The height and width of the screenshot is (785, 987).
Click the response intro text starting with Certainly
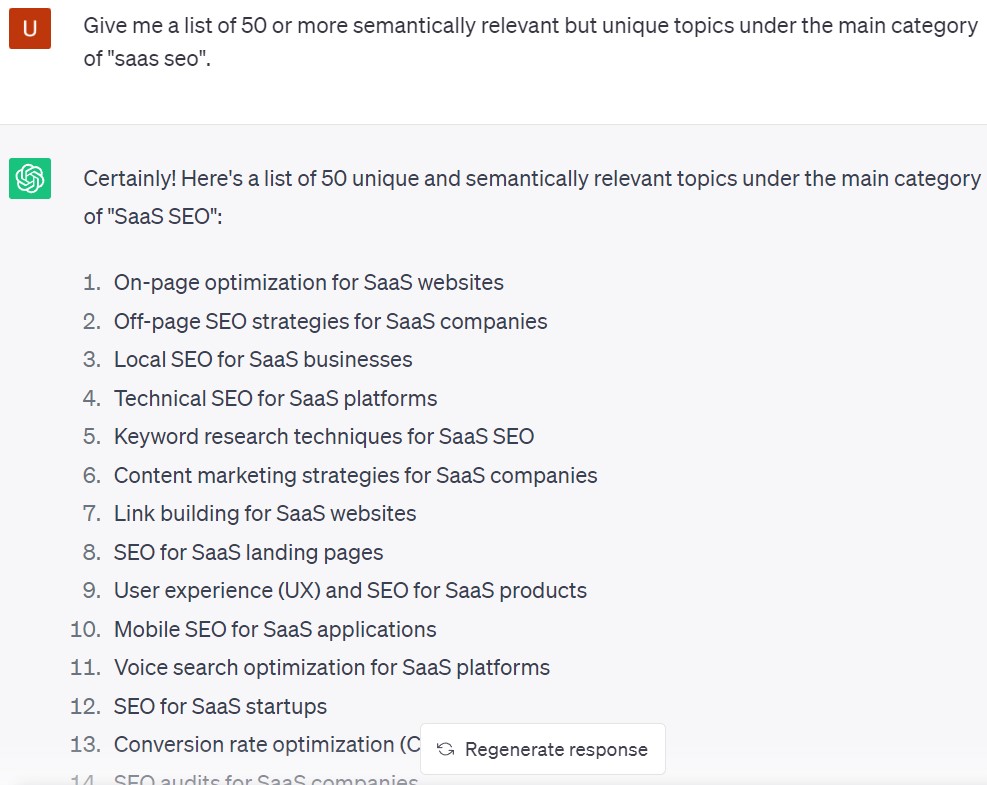532,197
